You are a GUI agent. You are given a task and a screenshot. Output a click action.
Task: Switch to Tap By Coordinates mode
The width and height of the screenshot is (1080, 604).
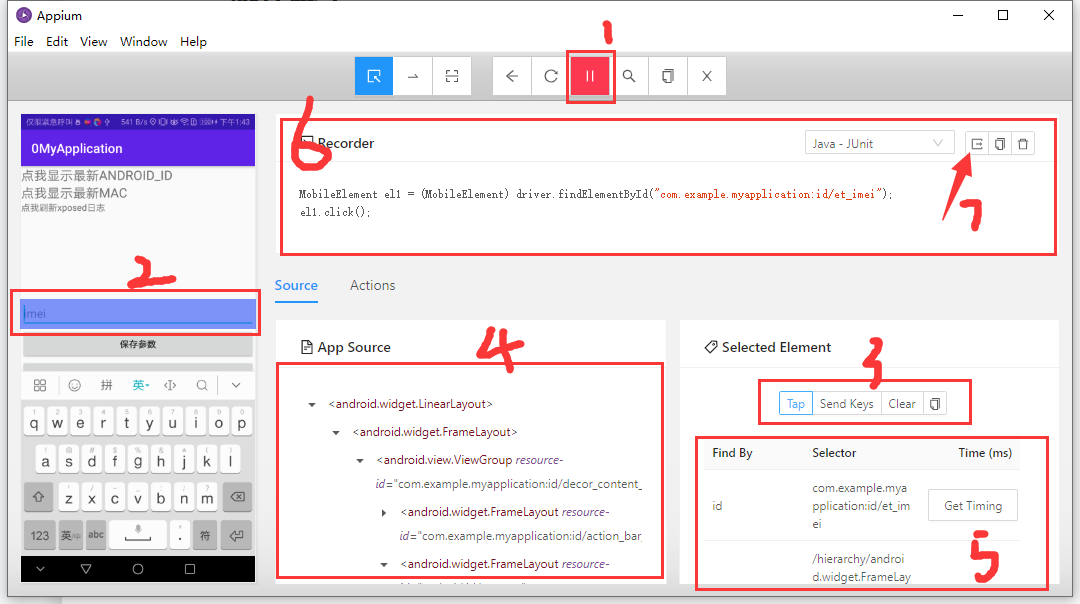pyautogui.click(x=452, y=76)
